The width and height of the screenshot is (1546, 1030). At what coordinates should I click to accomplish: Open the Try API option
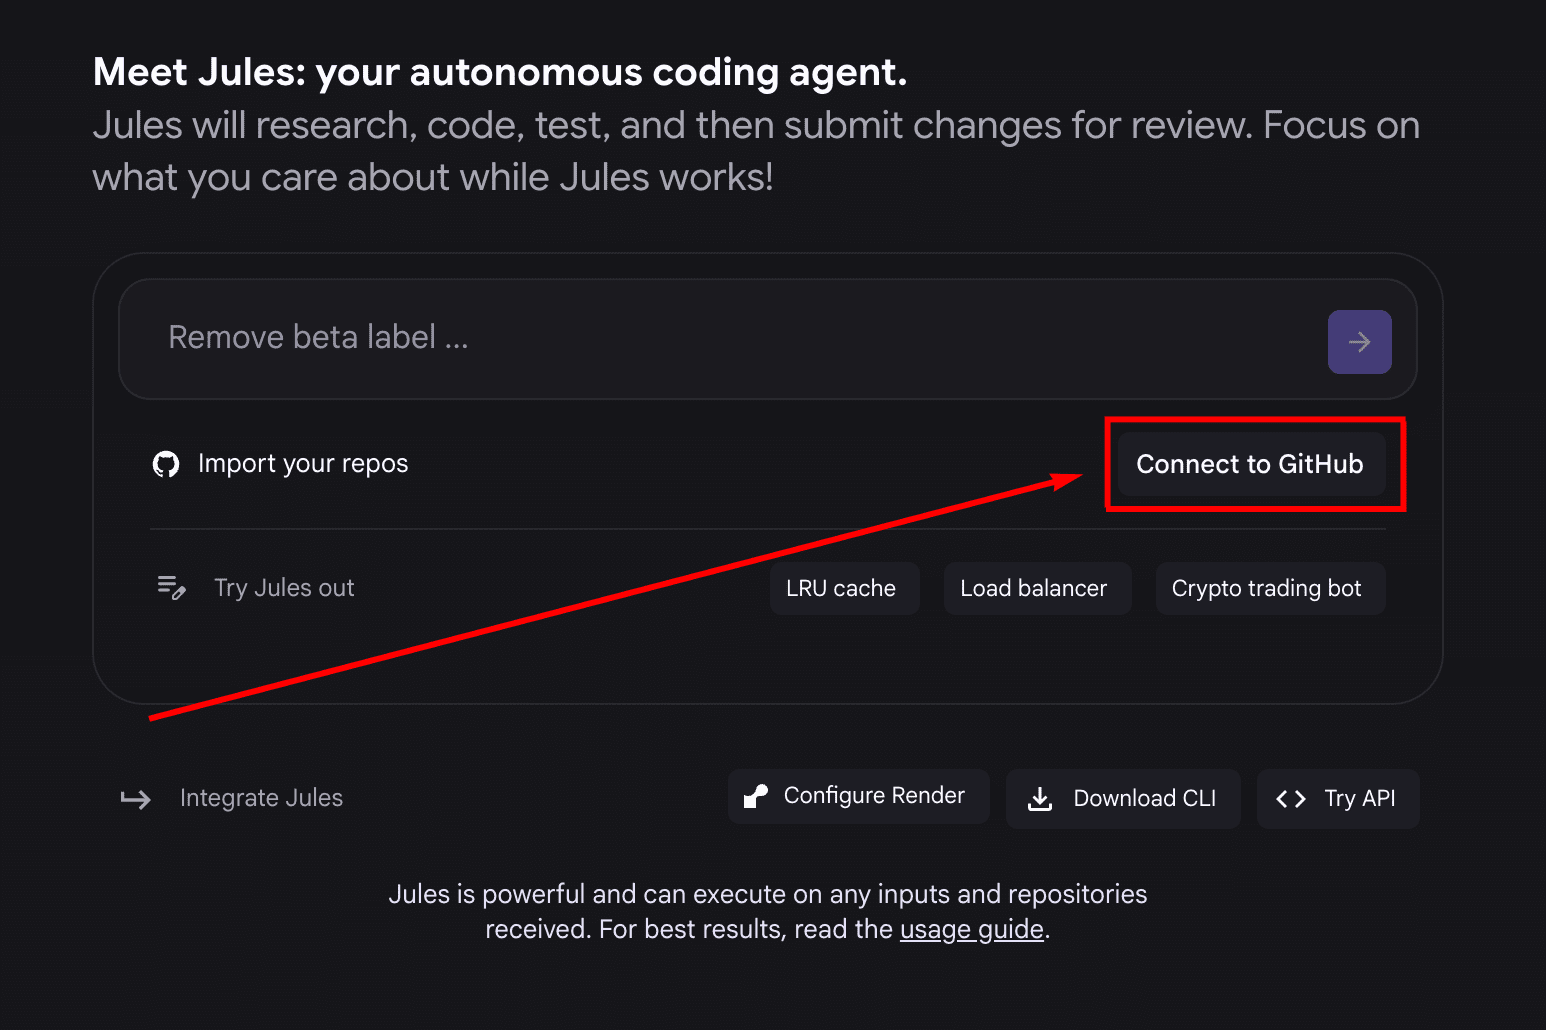click(x=1337, y=798)
